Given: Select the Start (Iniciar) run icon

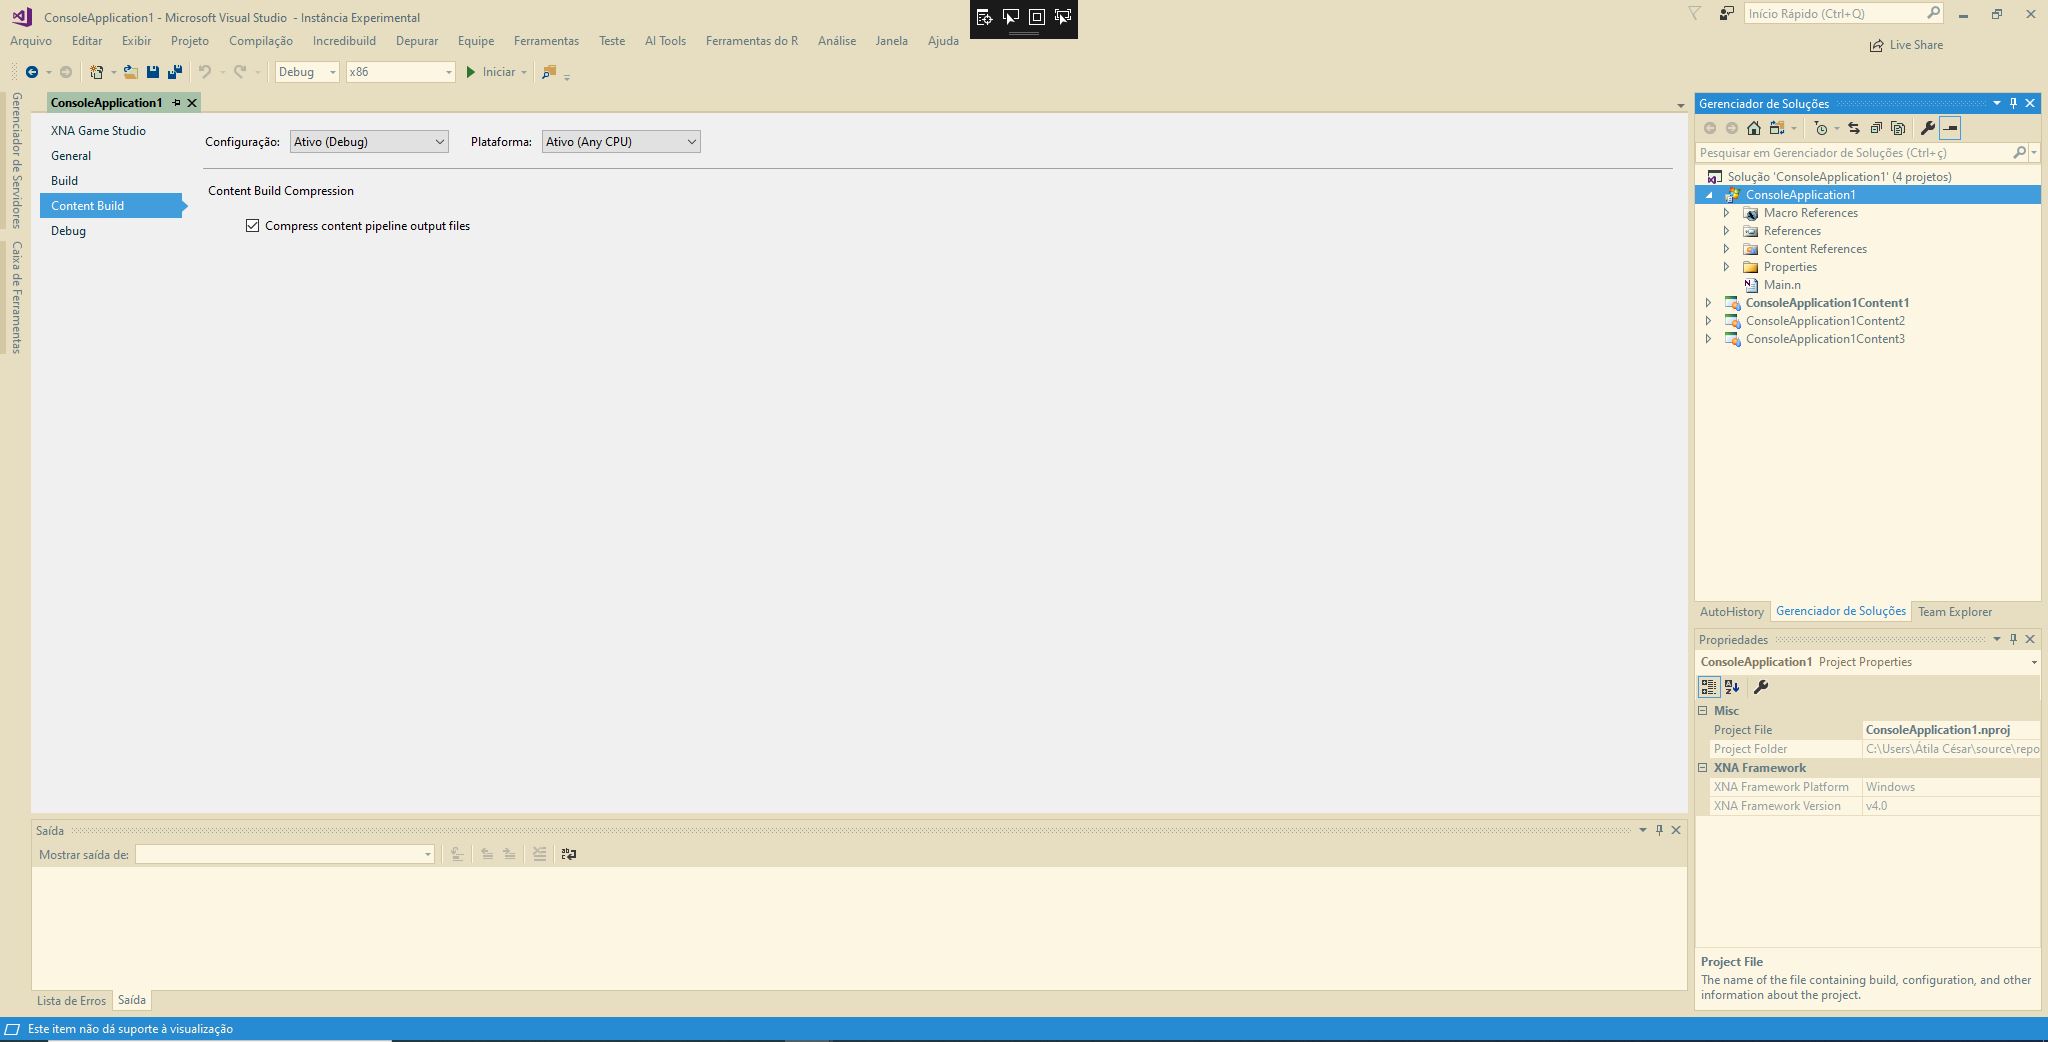Looking at the screenshot, I should click(x=471, y=72).
